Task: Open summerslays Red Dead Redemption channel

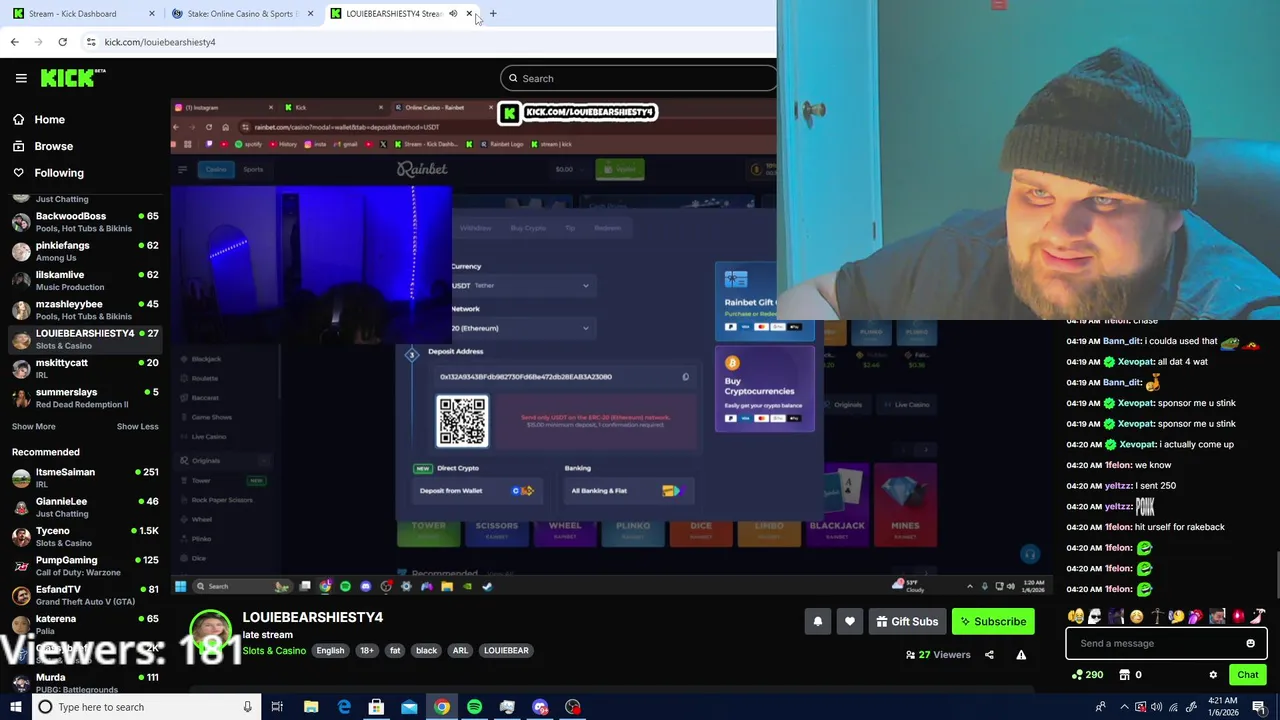Action: coord(84,398)
